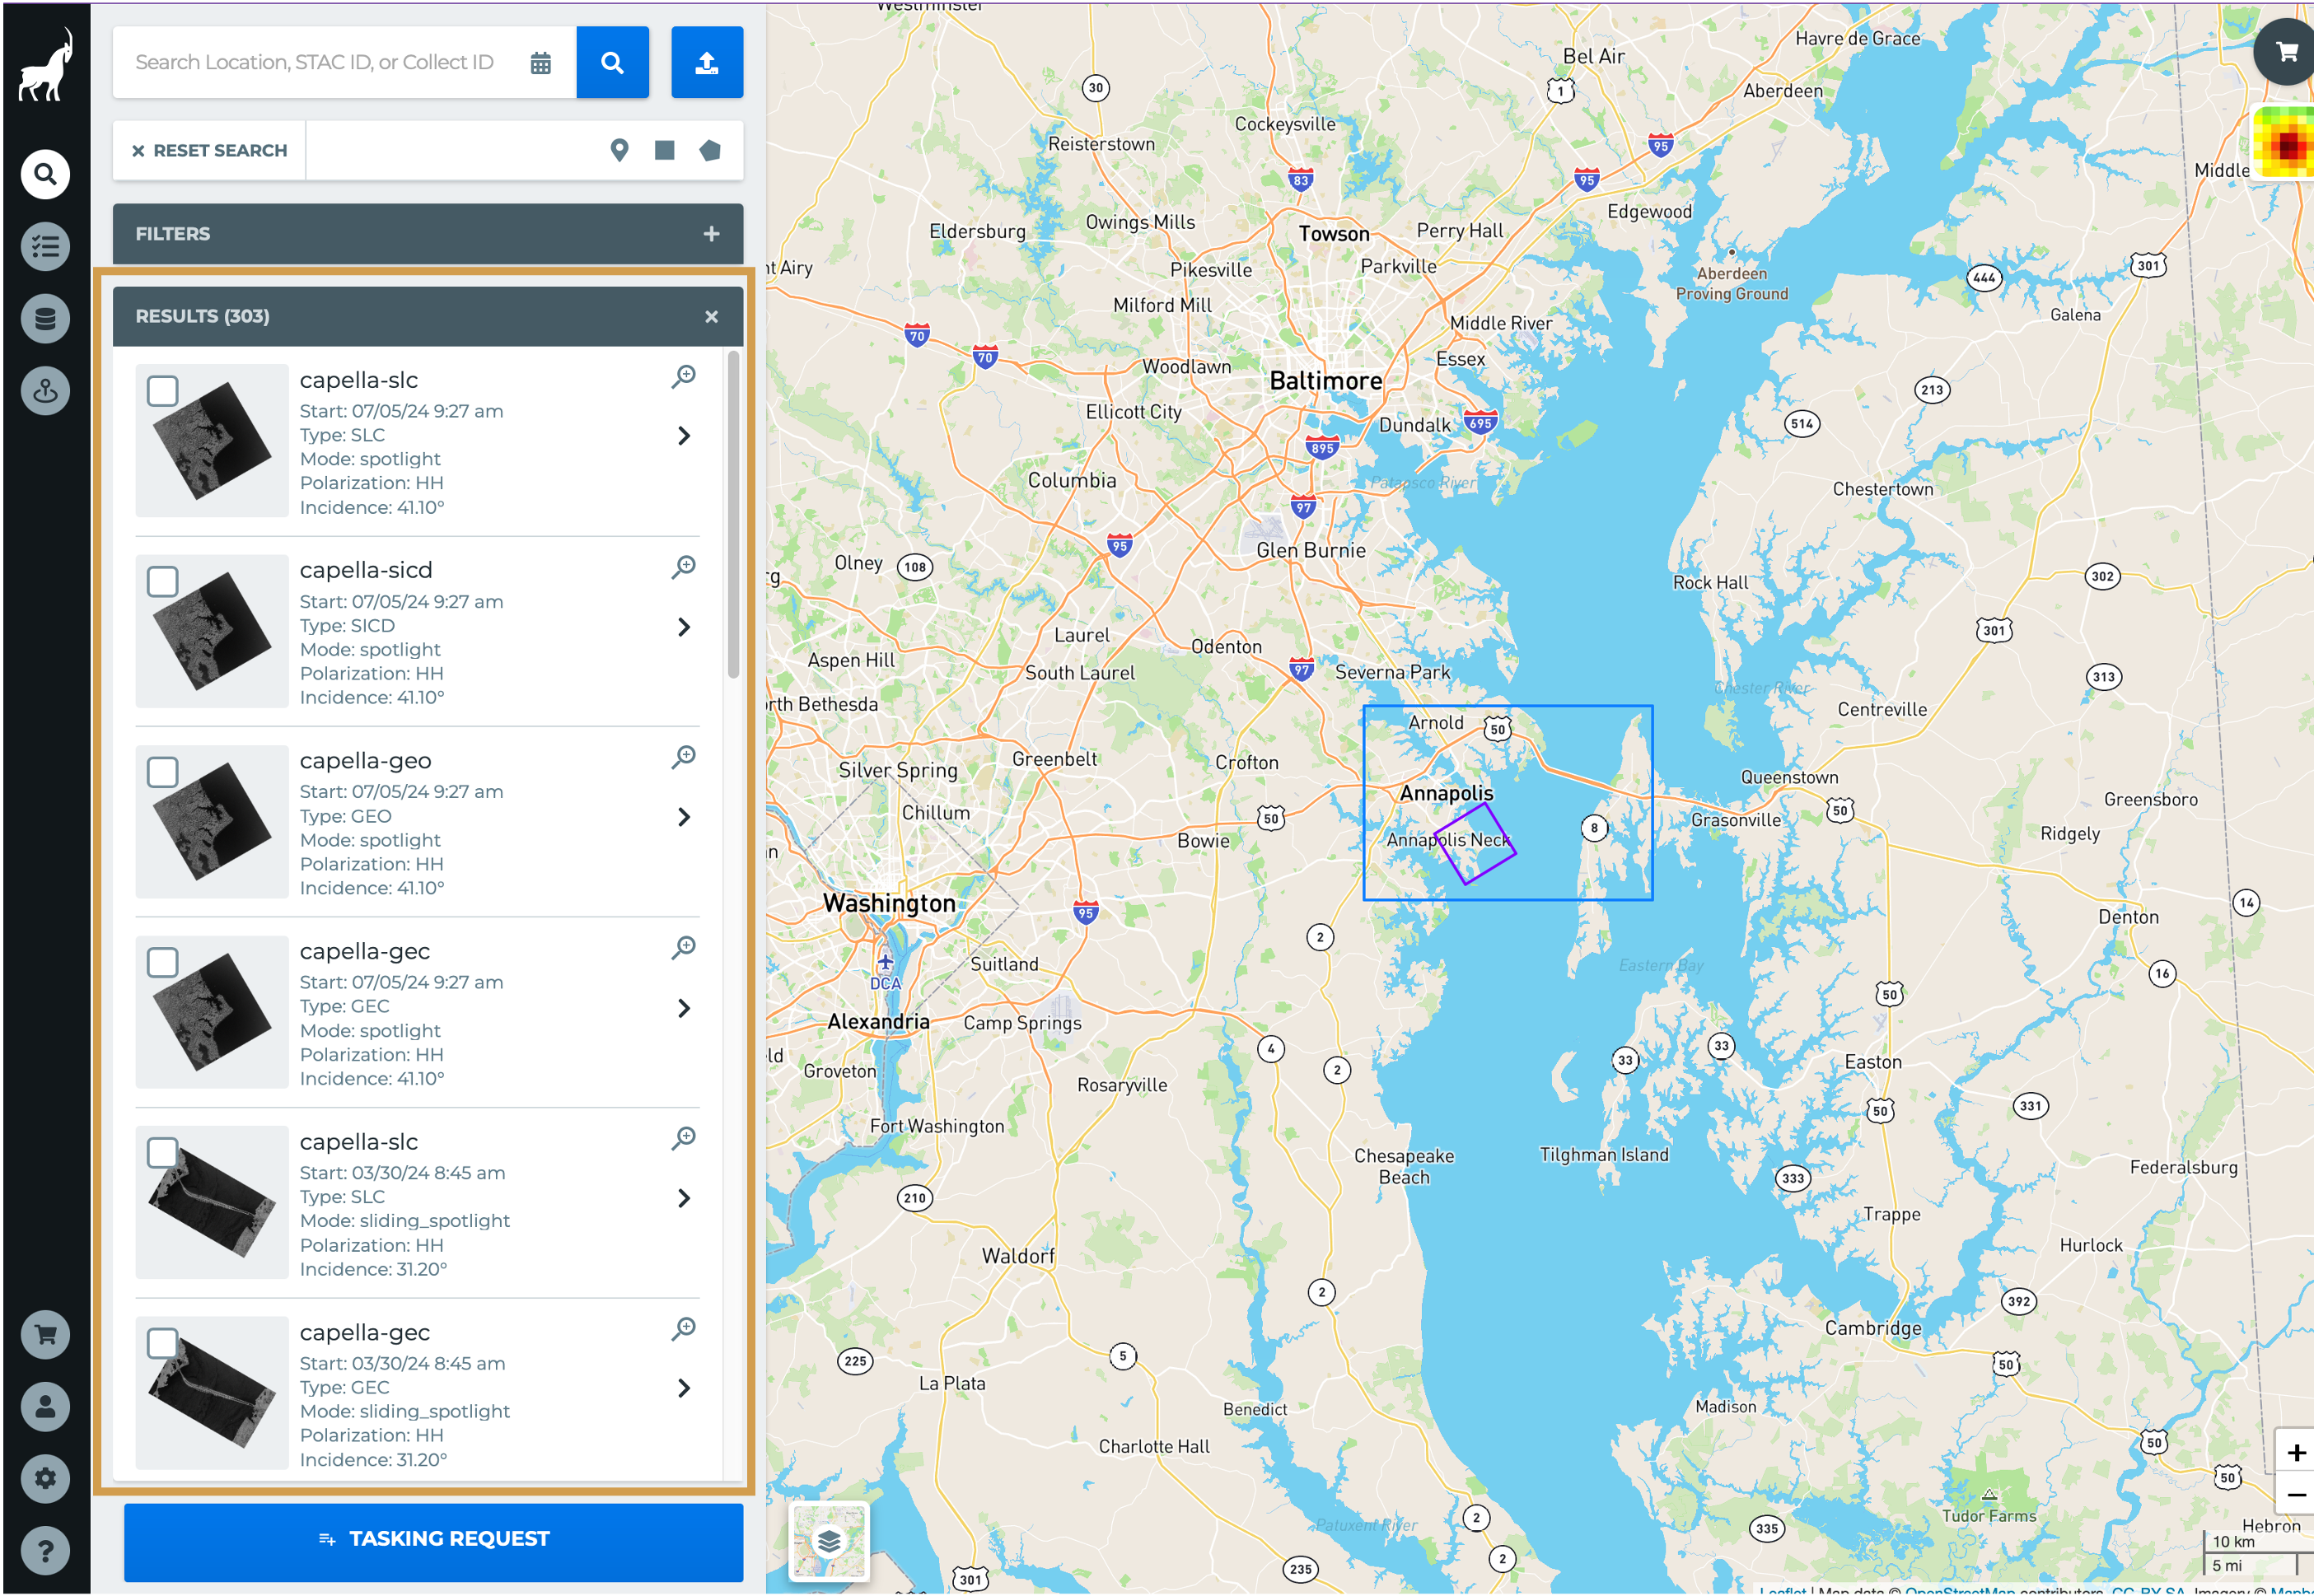Click "RESULTS (303)" header text
The height and width of the screenshot is (1596, 2314).
(203, 317)
